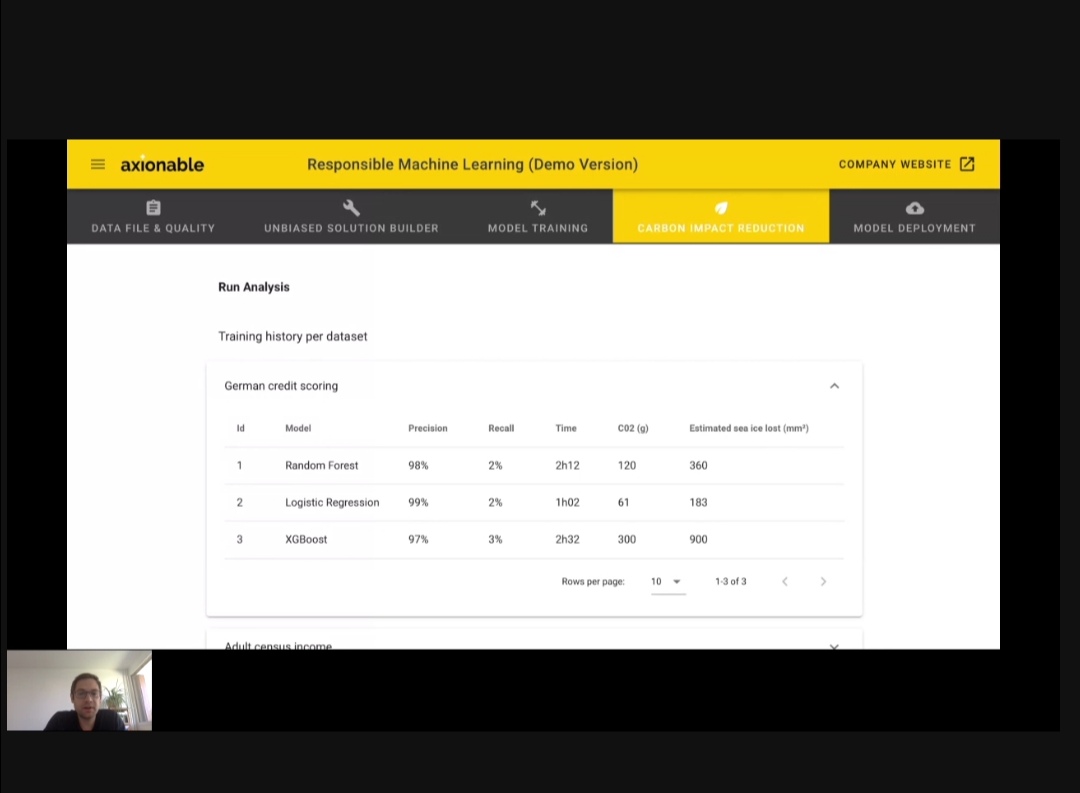Viewport: 1080px width, 793px height.
Task: Click the Responsible Machine Learning title
Action: (472, 164)
